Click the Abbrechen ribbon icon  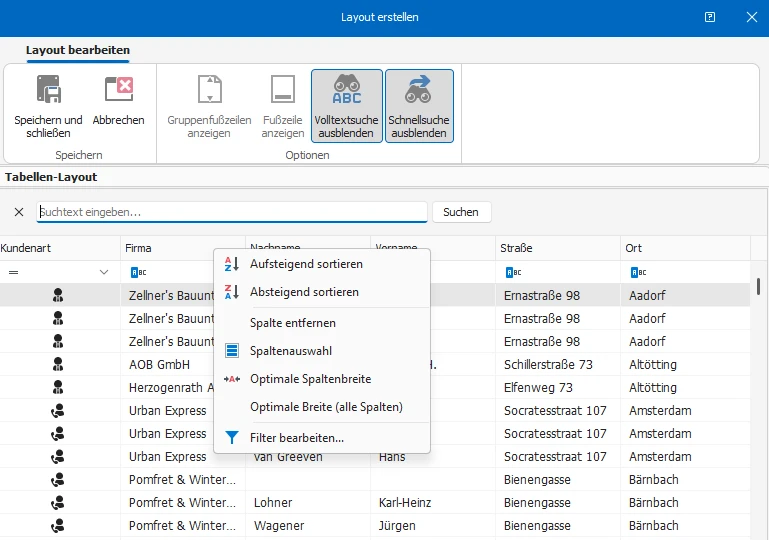pyautogui.click(x=119, y=88)
